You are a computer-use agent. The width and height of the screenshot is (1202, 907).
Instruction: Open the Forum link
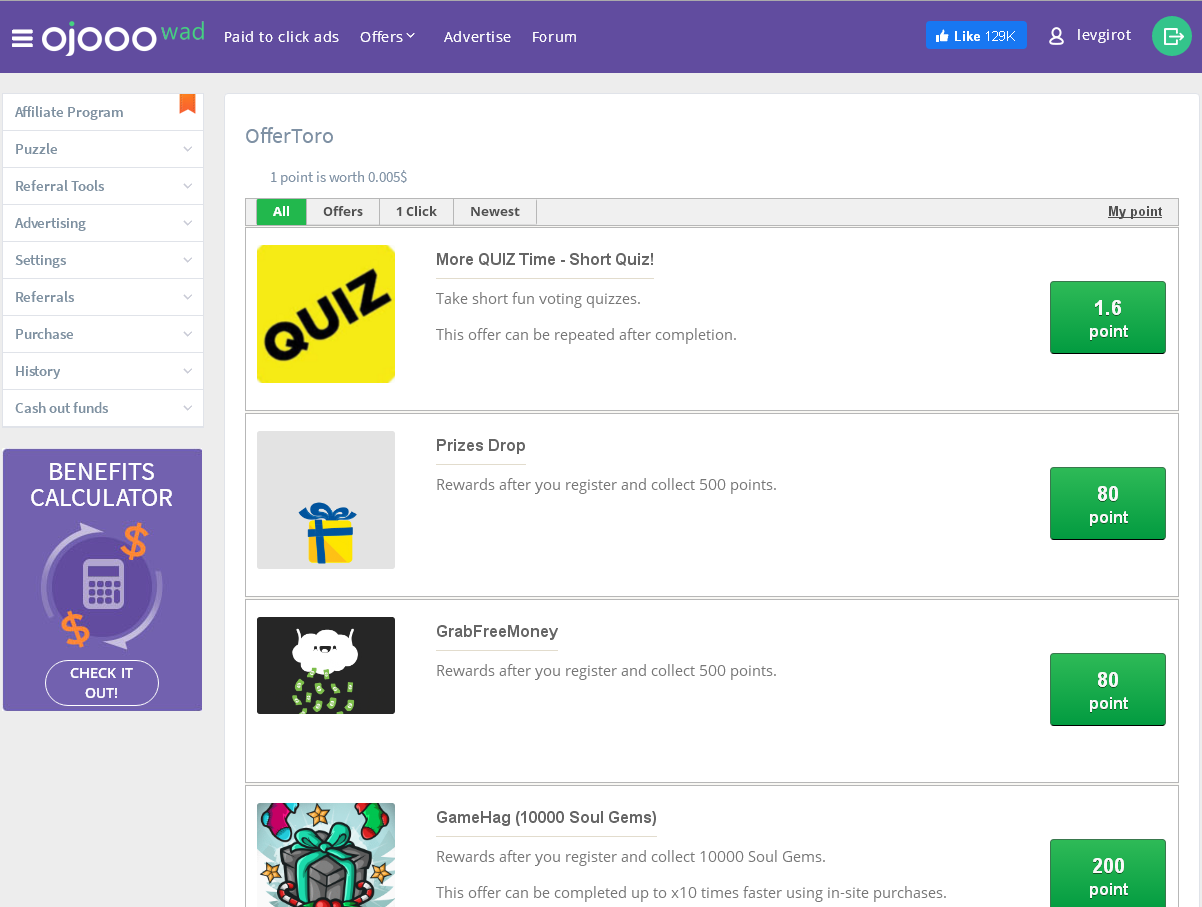554,37
